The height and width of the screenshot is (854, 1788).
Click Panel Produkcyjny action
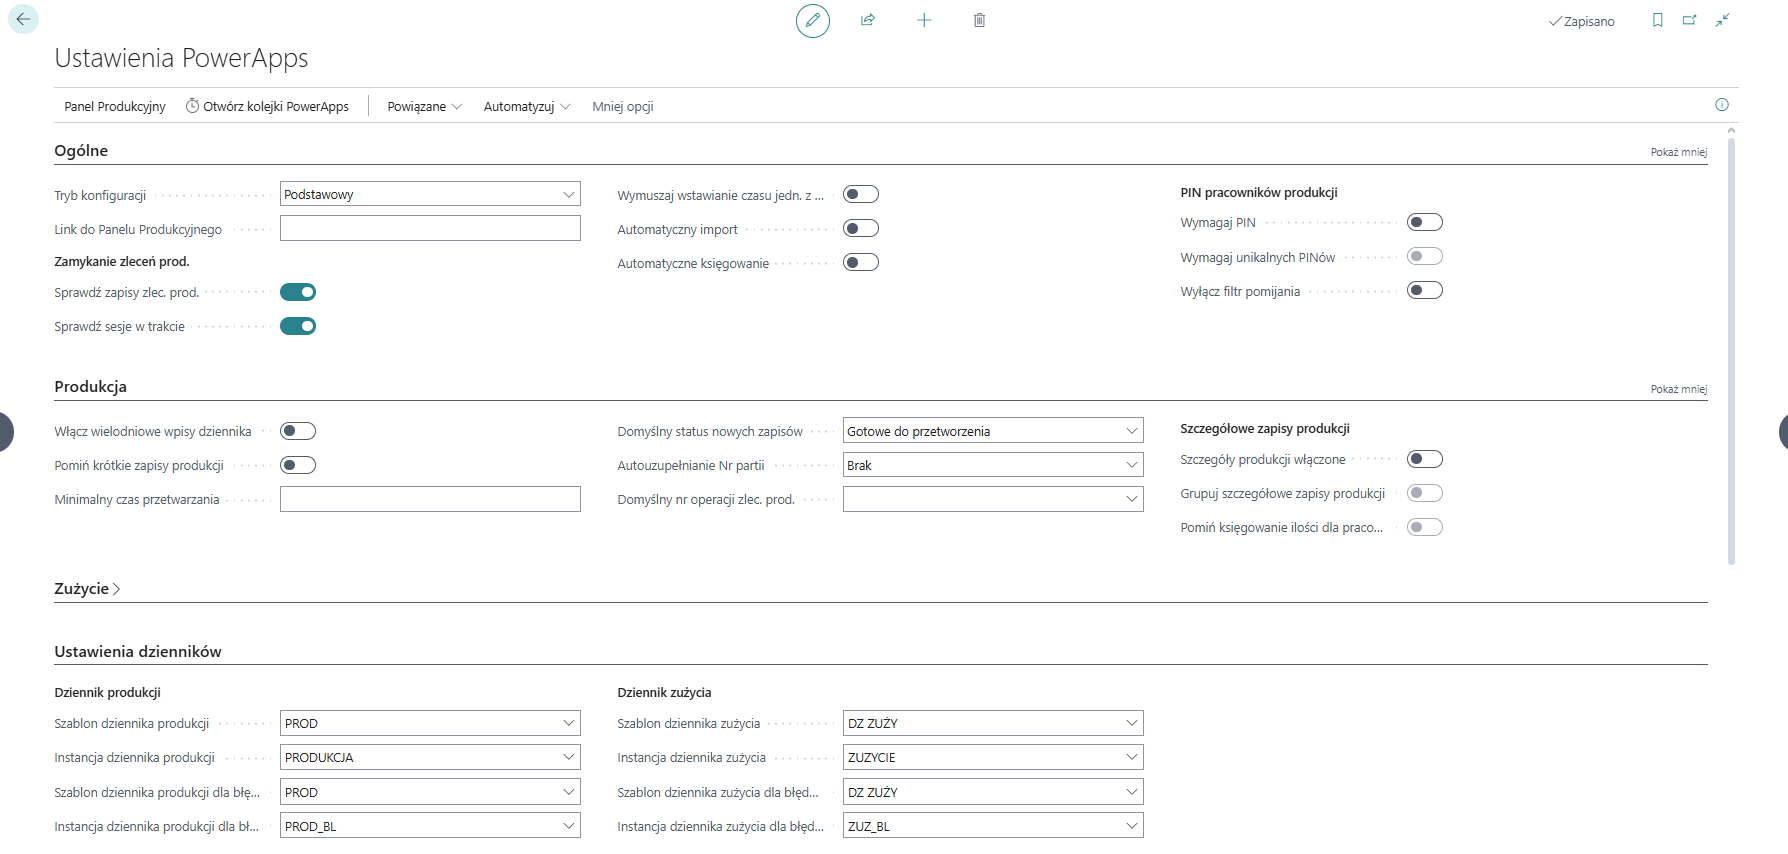tap(115, 106)
